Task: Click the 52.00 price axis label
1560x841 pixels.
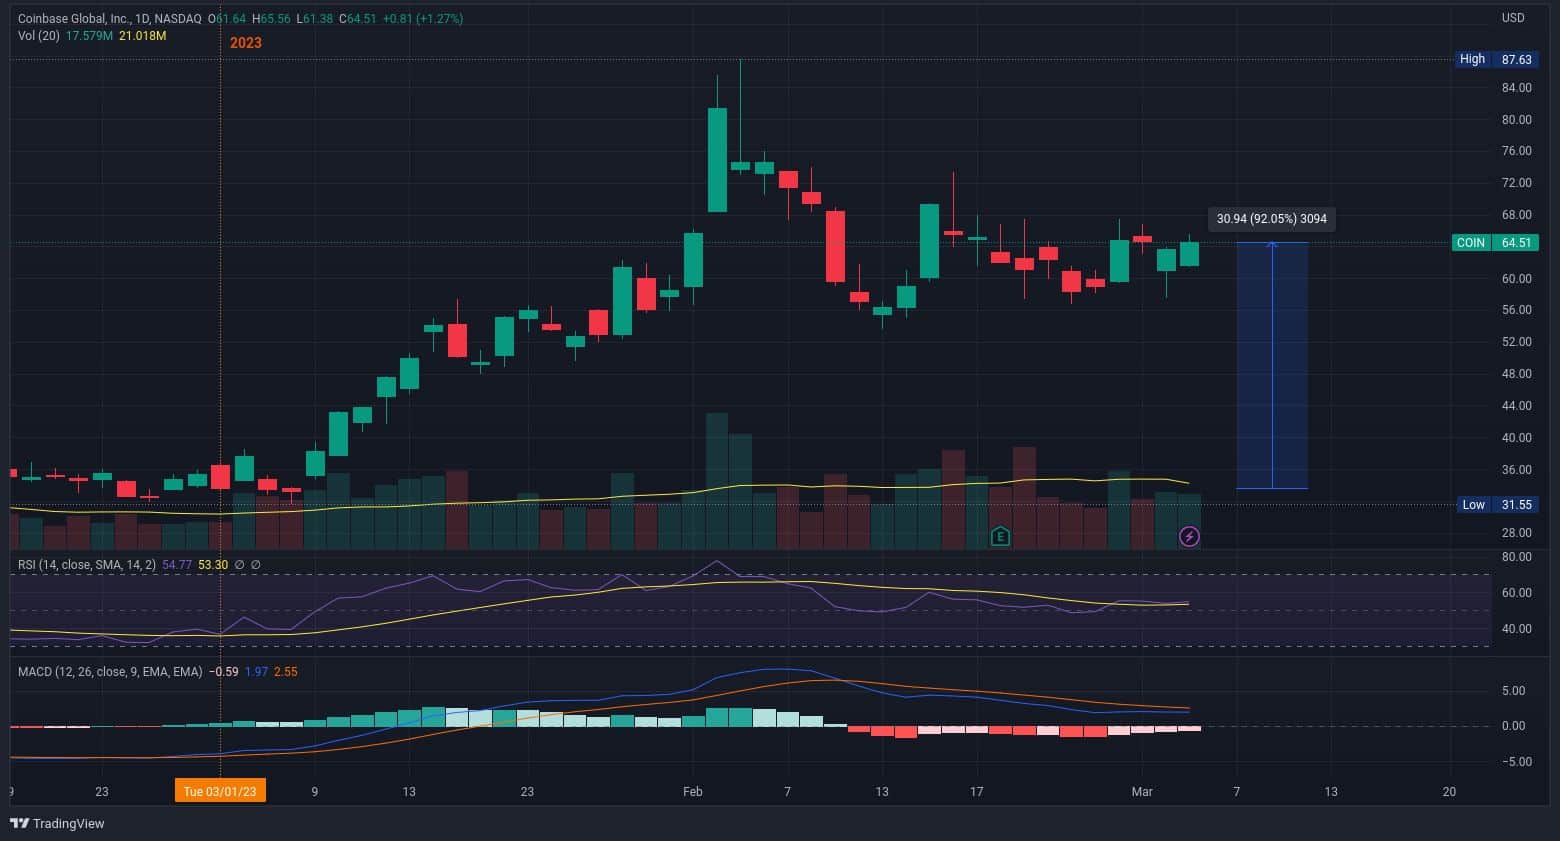Action: pyautogui.click(x=1516, y=342)
